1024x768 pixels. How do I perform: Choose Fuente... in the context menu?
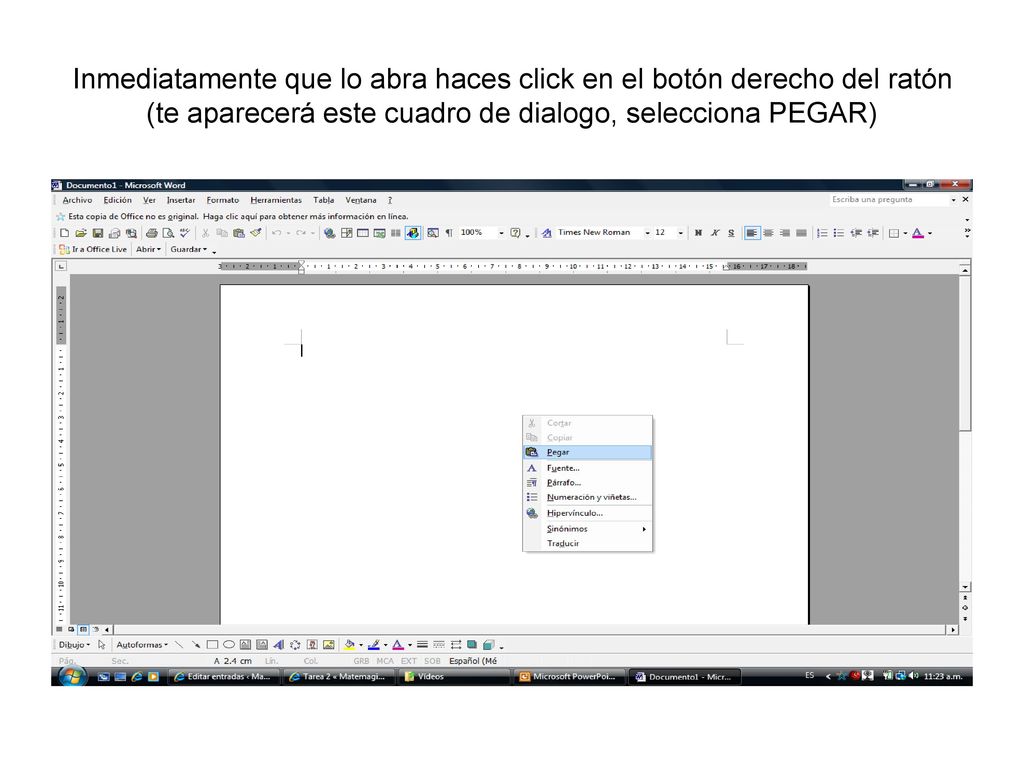click(588, 468)
